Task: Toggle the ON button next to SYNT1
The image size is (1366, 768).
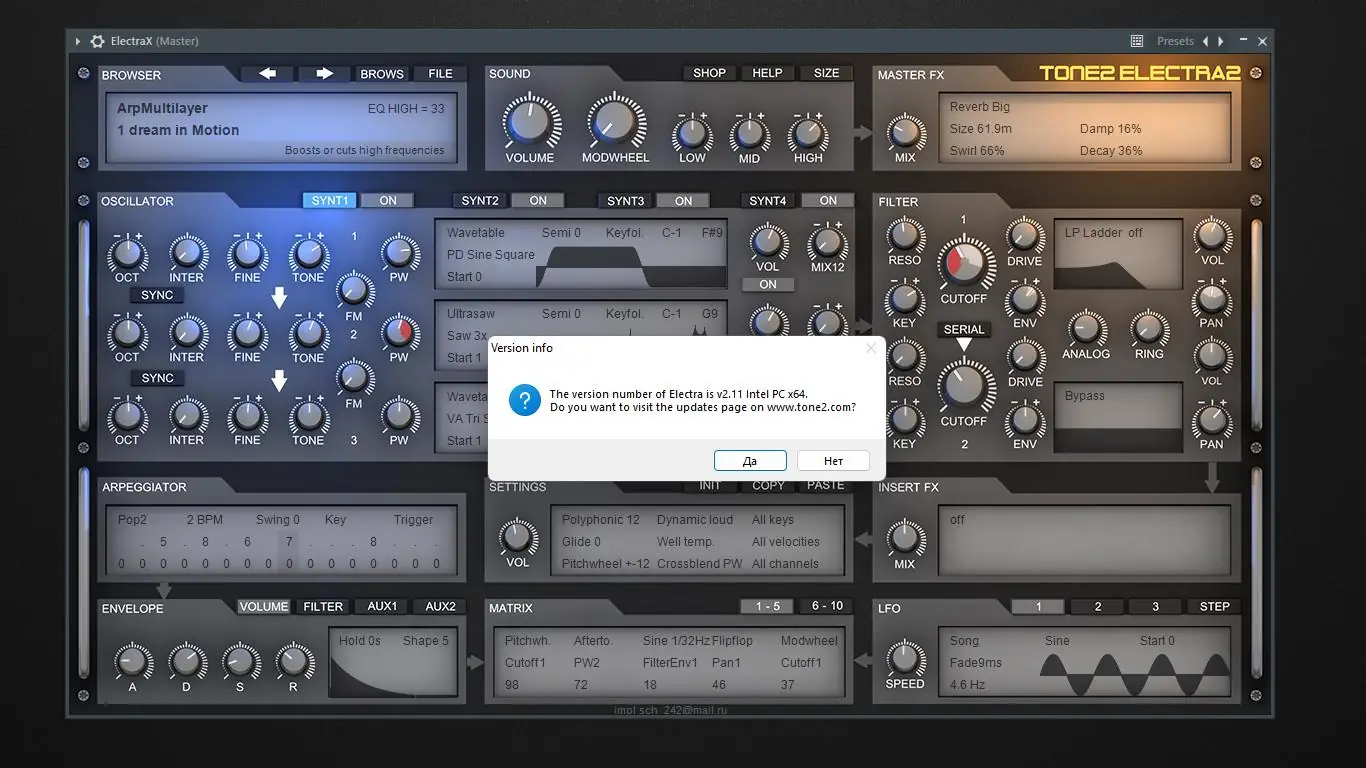Action: tap(388, 201)
